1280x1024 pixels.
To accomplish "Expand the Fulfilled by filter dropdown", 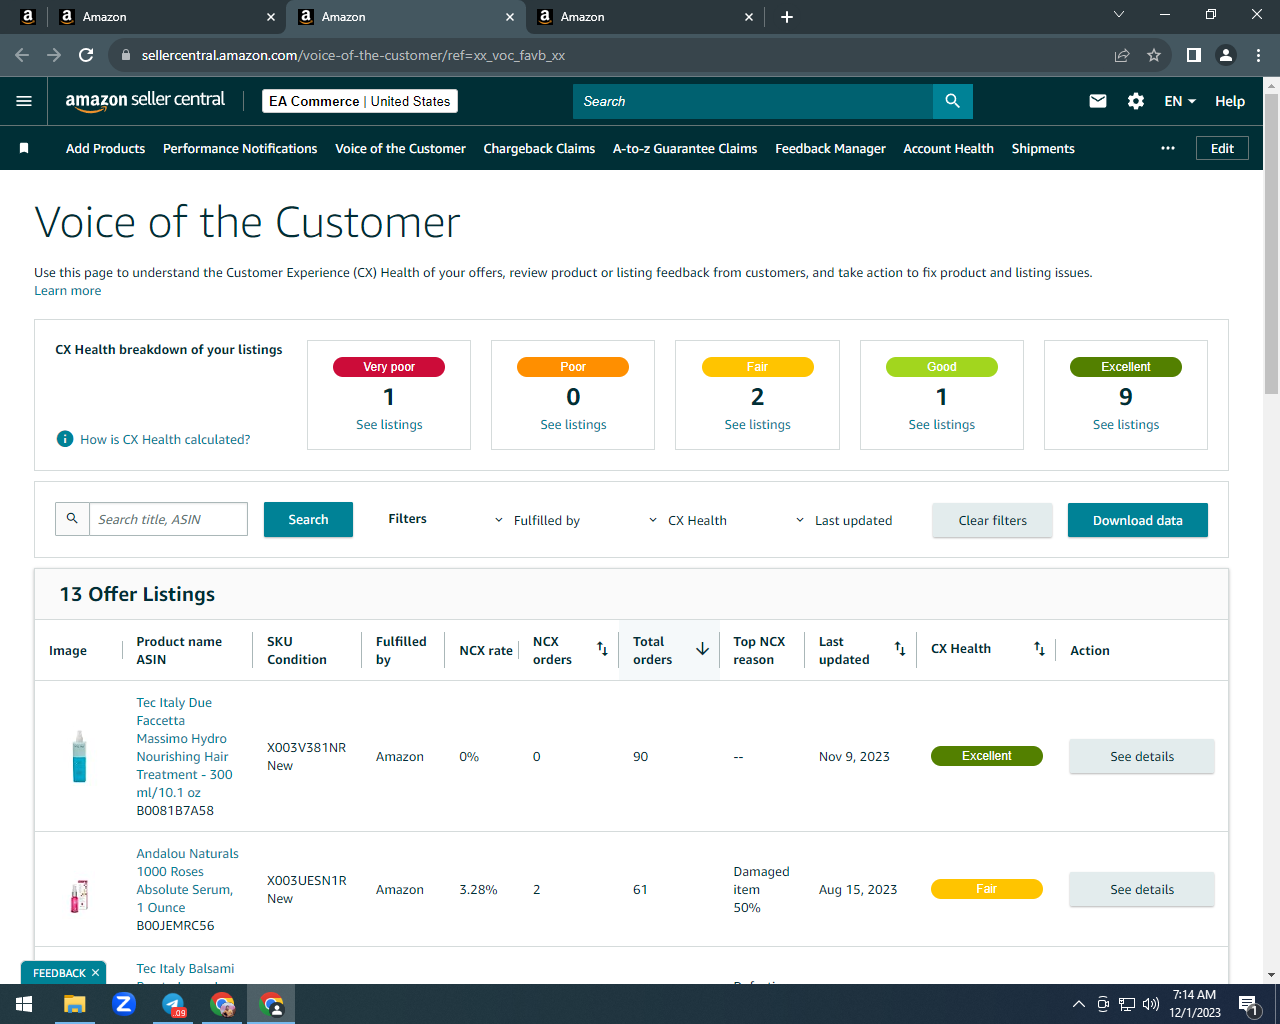I will pyautogui.click(x=537, y=520).
